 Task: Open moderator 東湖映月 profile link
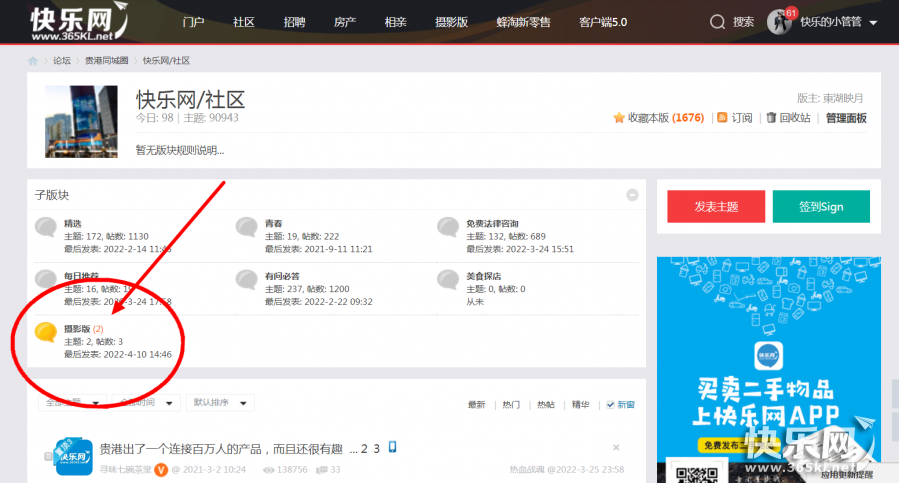[x=843, y=98]
